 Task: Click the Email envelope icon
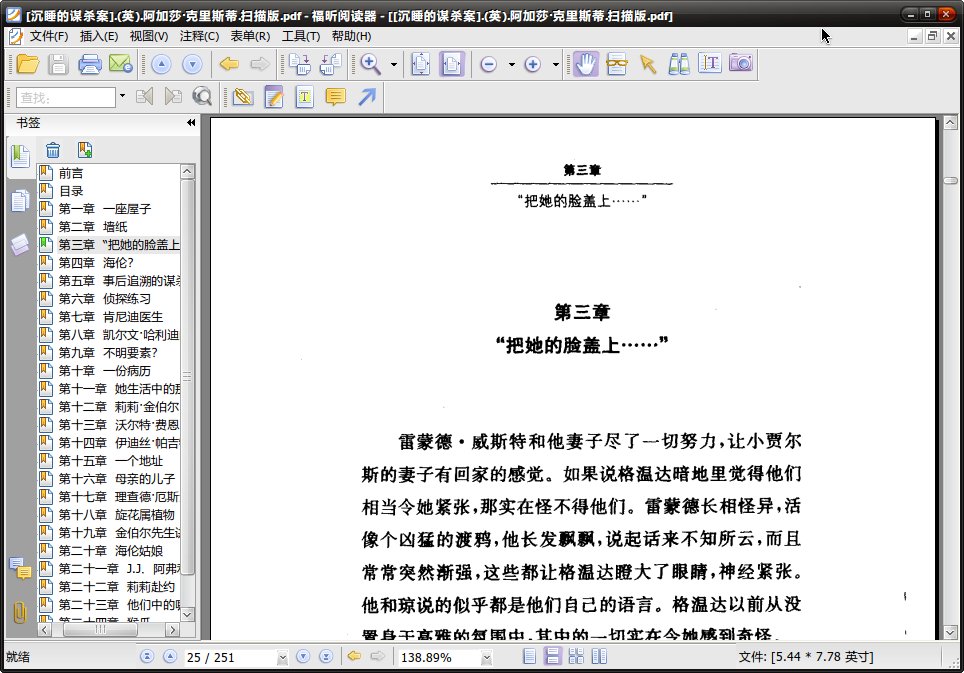coord(120,64)
